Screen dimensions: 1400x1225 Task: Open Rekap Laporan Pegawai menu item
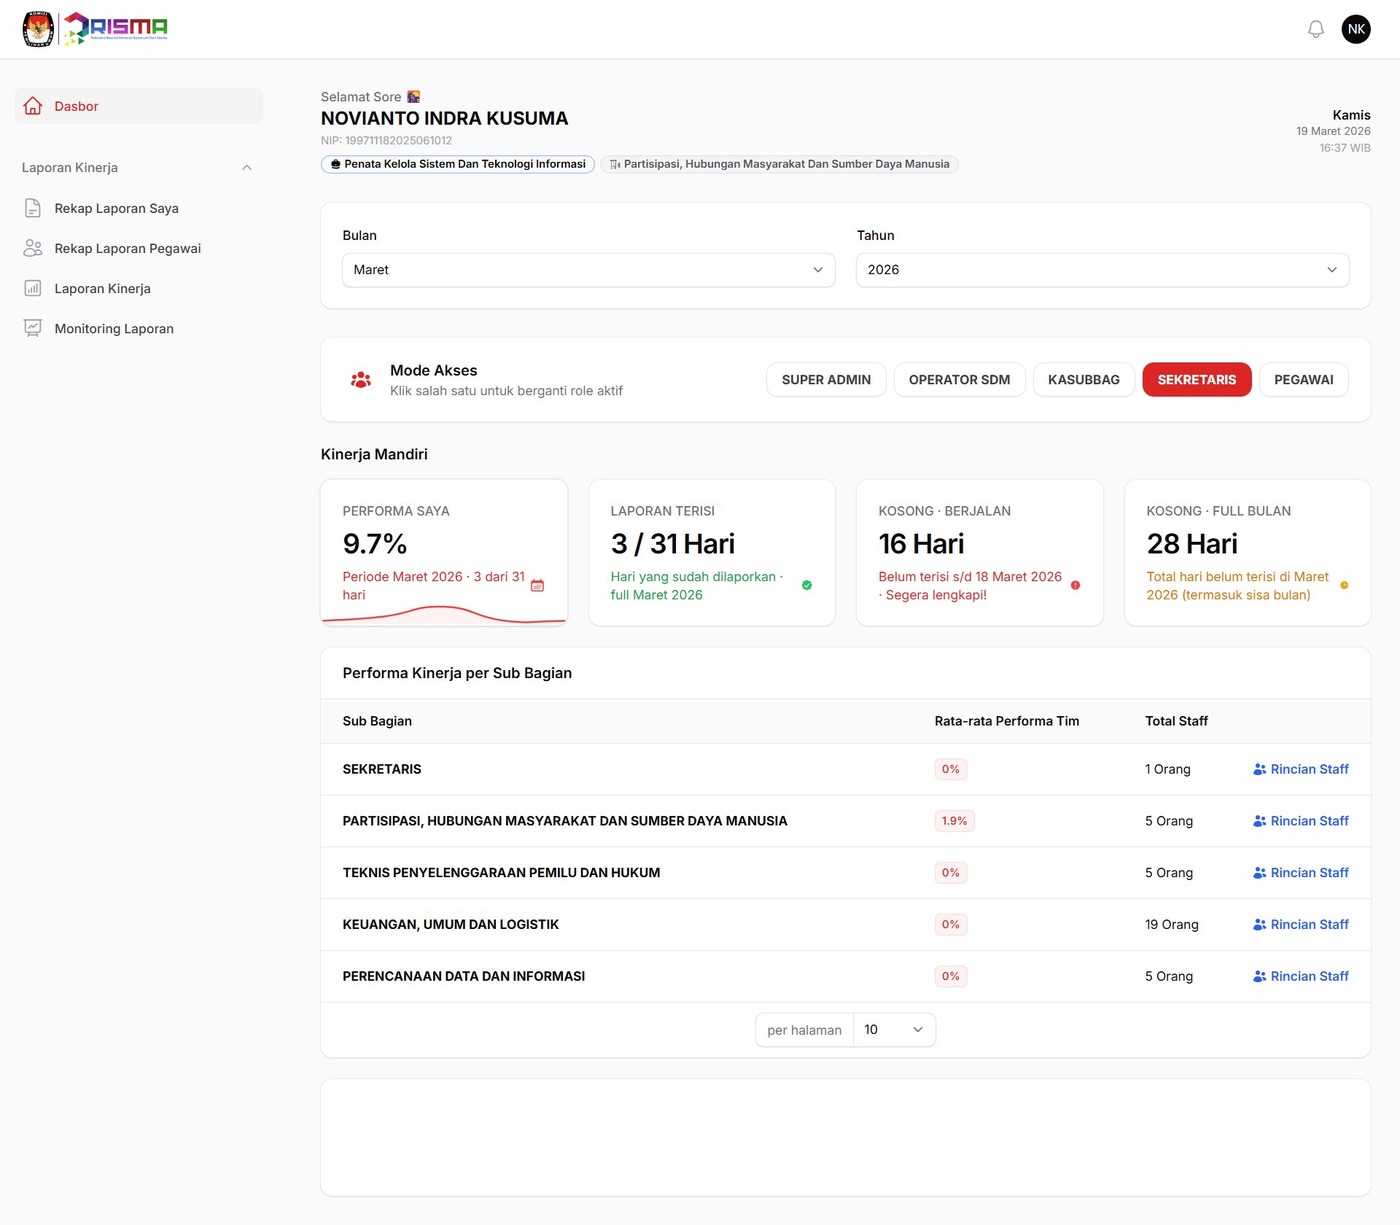pos(128,248)
